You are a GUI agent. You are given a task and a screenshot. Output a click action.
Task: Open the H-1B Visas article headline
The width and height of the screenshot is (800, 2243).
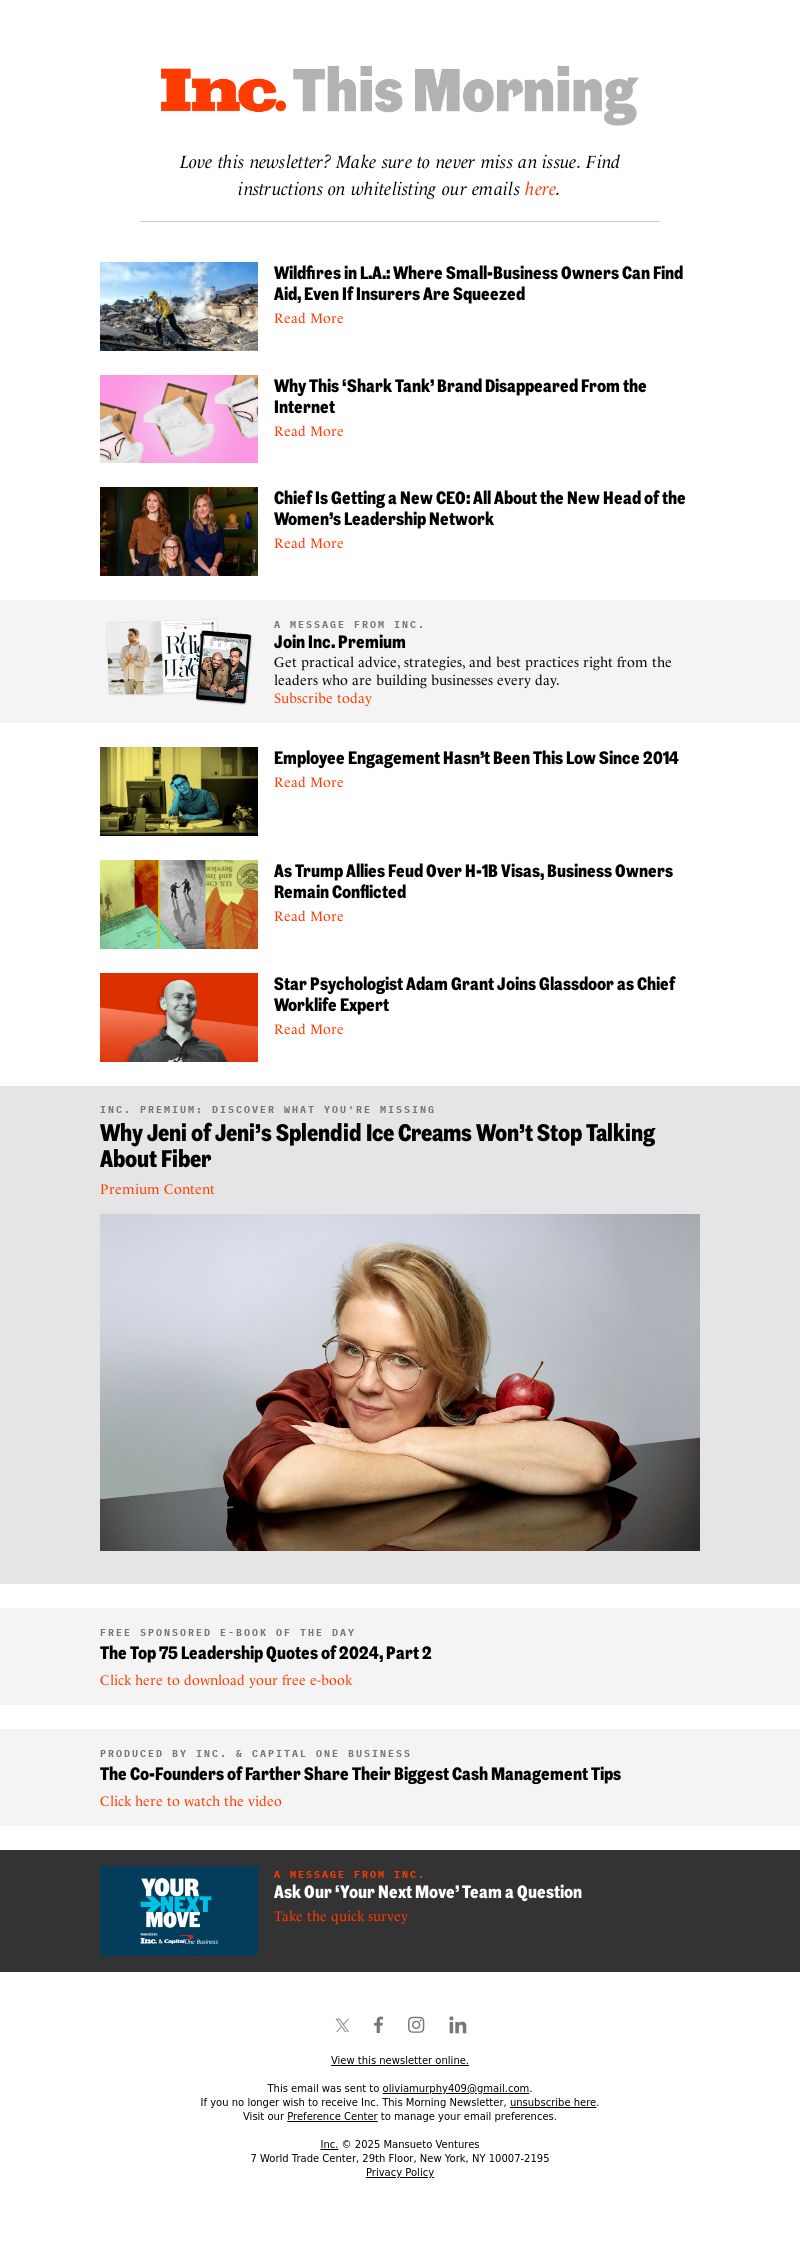473,881
